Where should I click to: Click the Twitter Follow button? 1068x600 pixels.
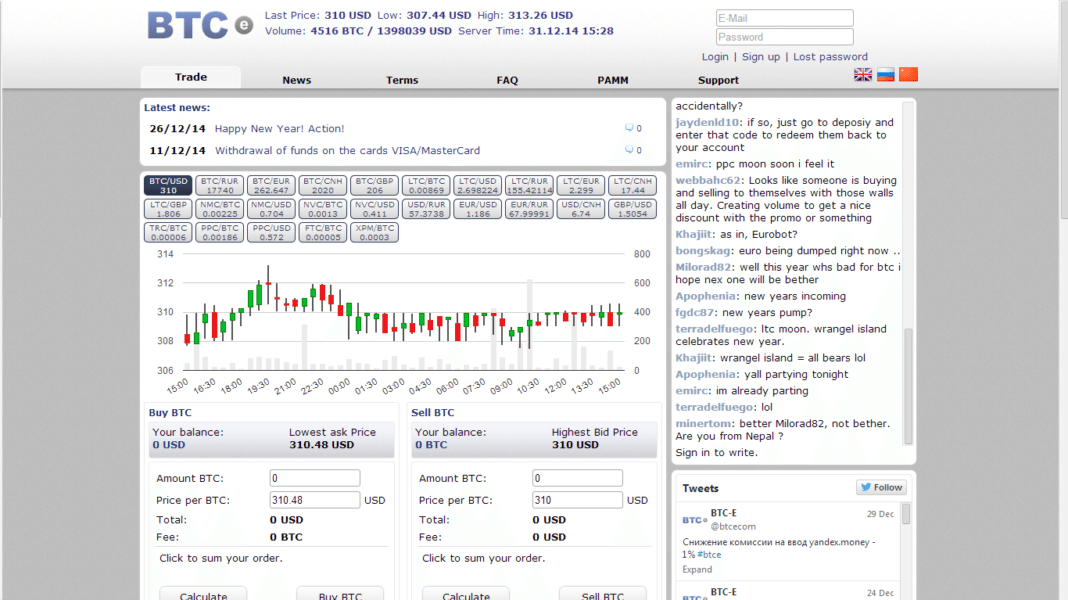881,488
